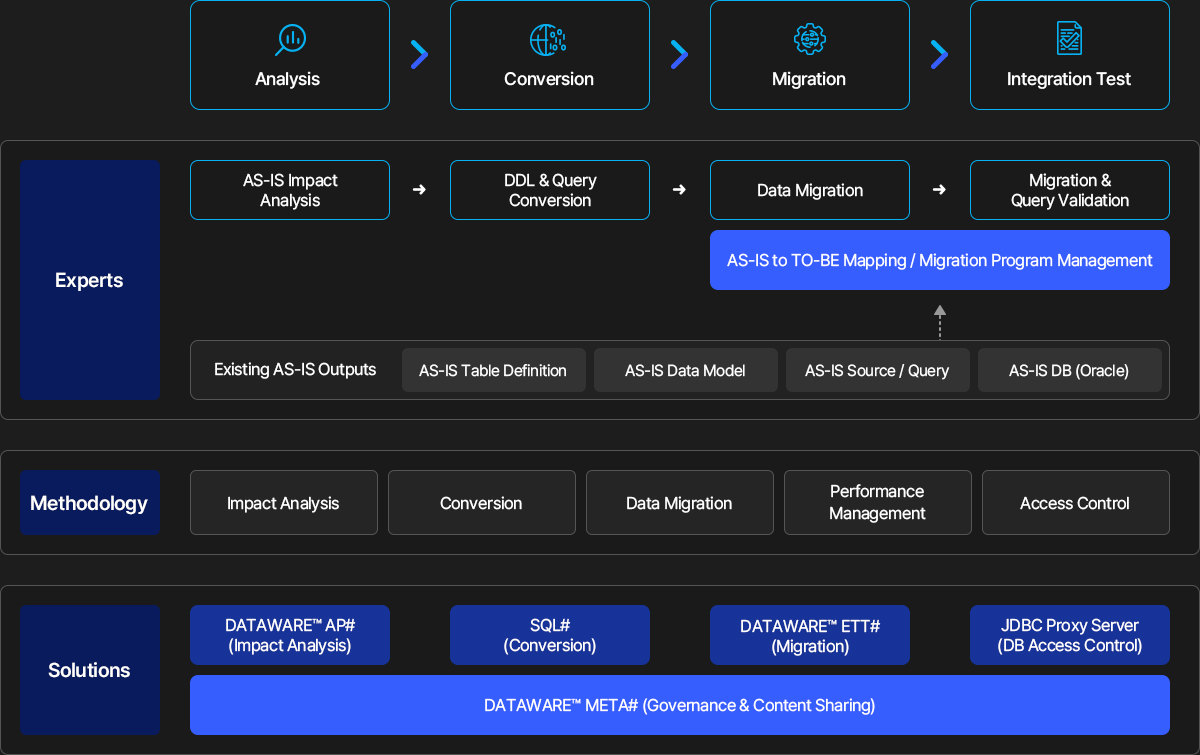Click the Analysis magnifier chart icon

[x=290, y=39]
